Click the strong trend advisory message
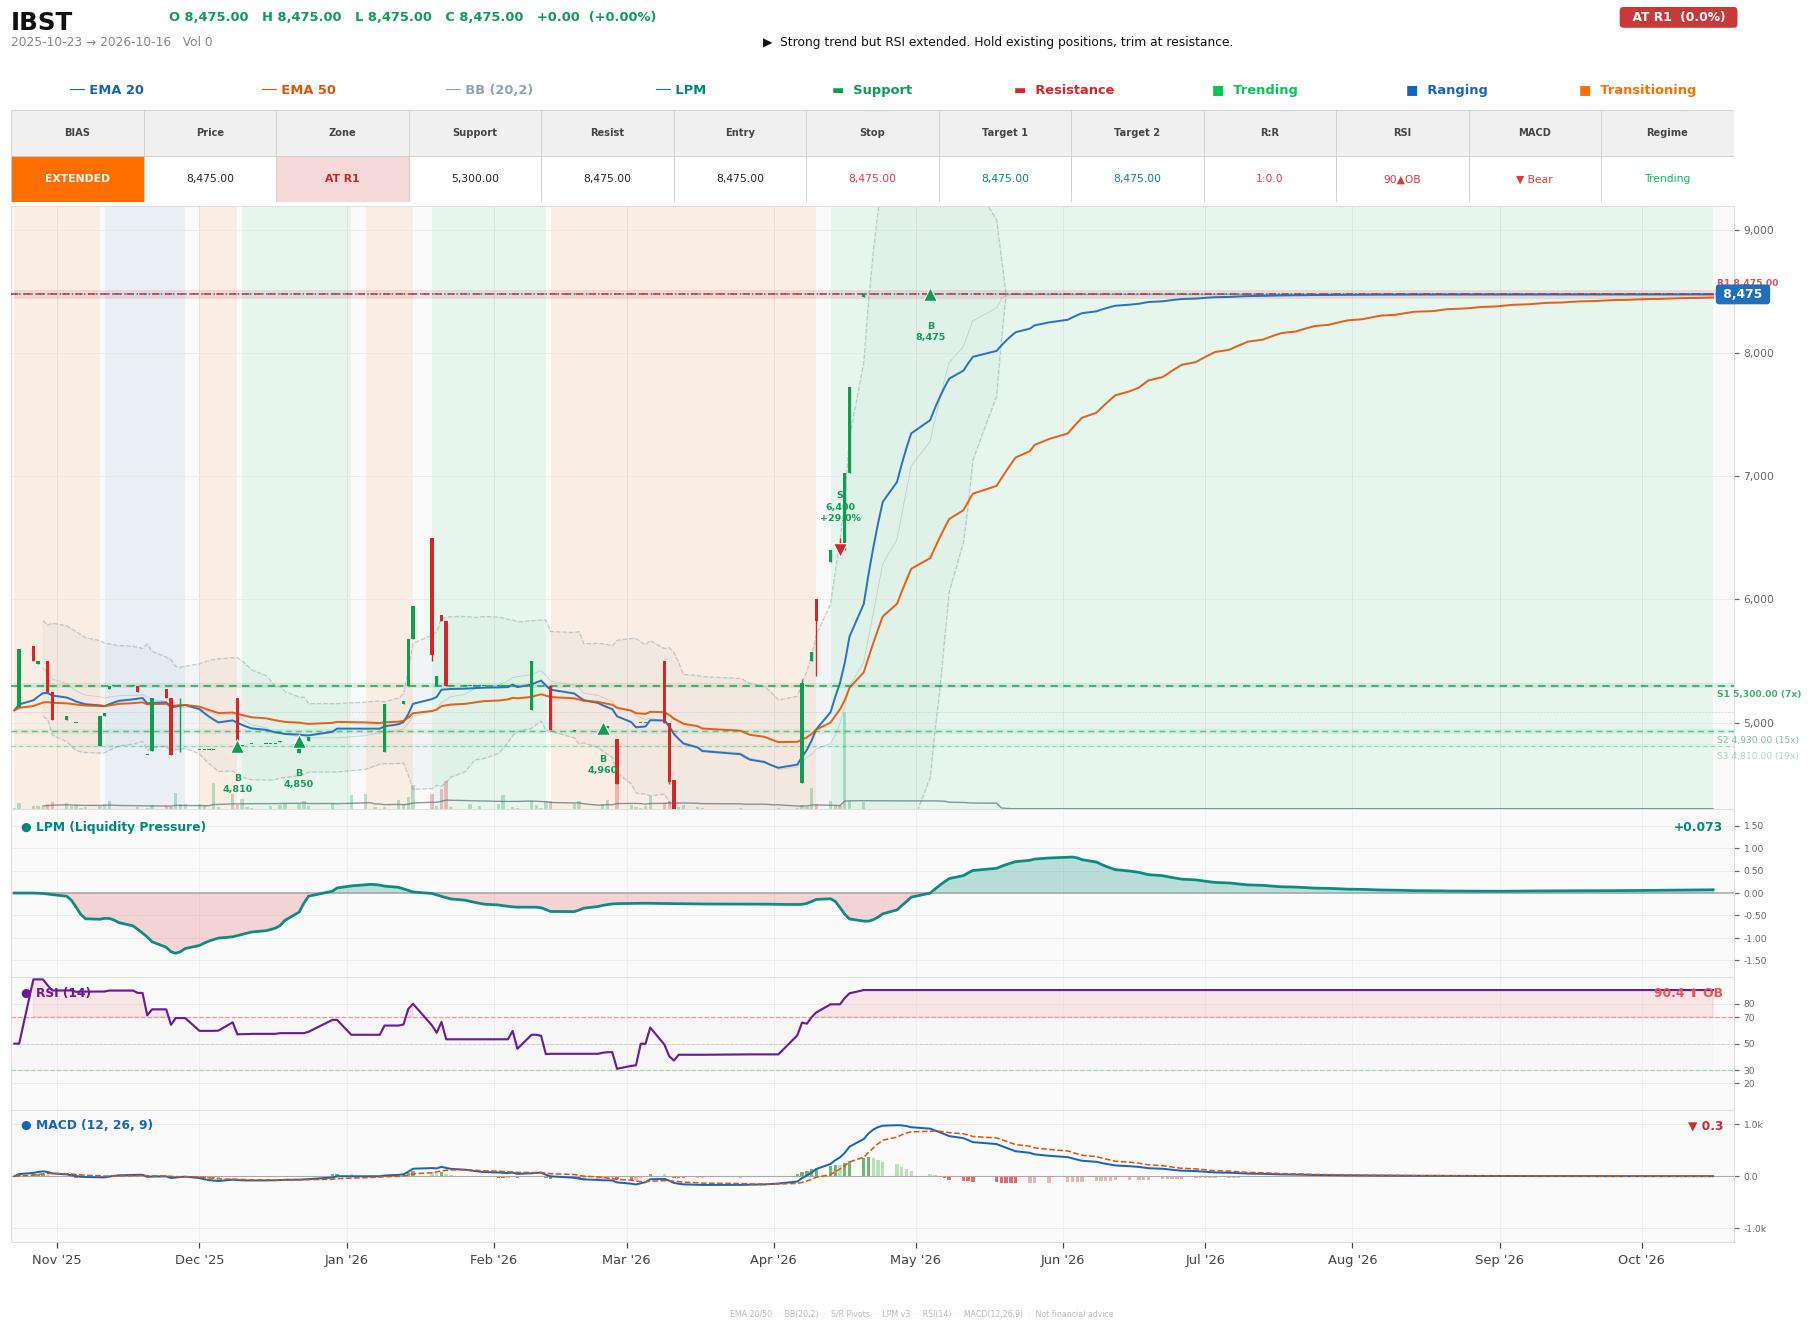 click(x=998, y=42)
